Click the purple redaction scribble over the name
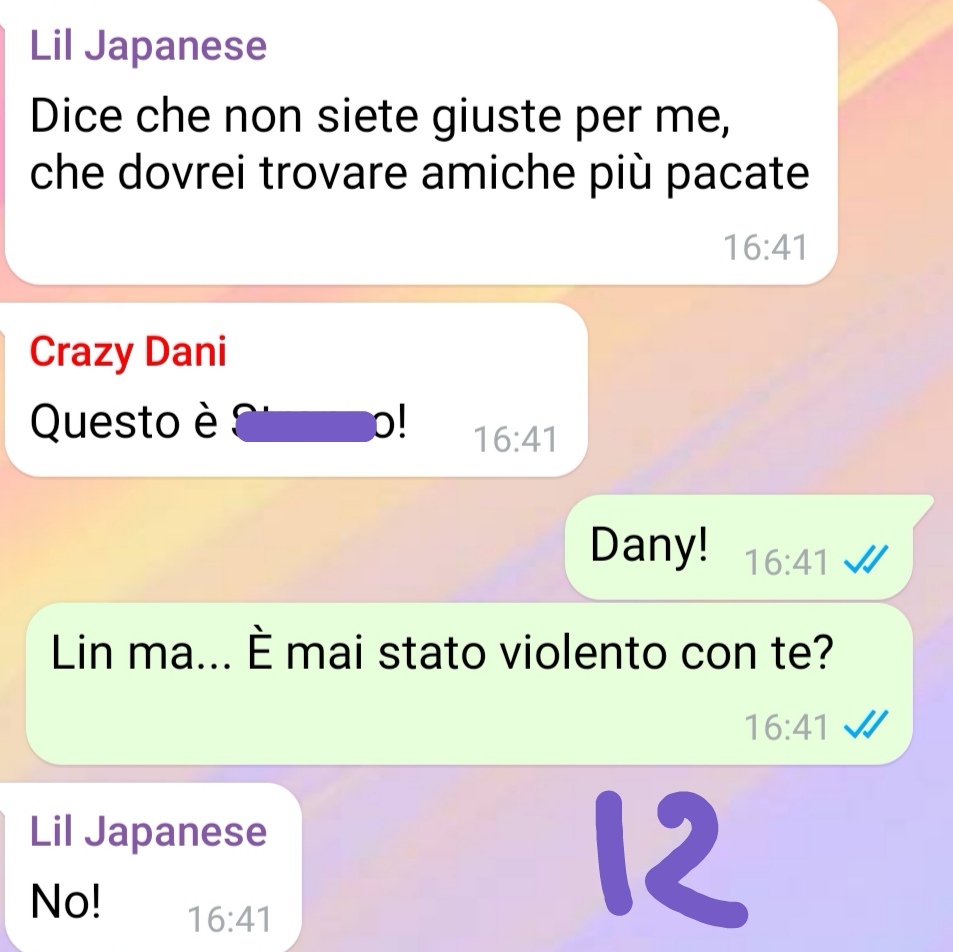Viewport: 953px width, 952px height. (x=306, y=426)
